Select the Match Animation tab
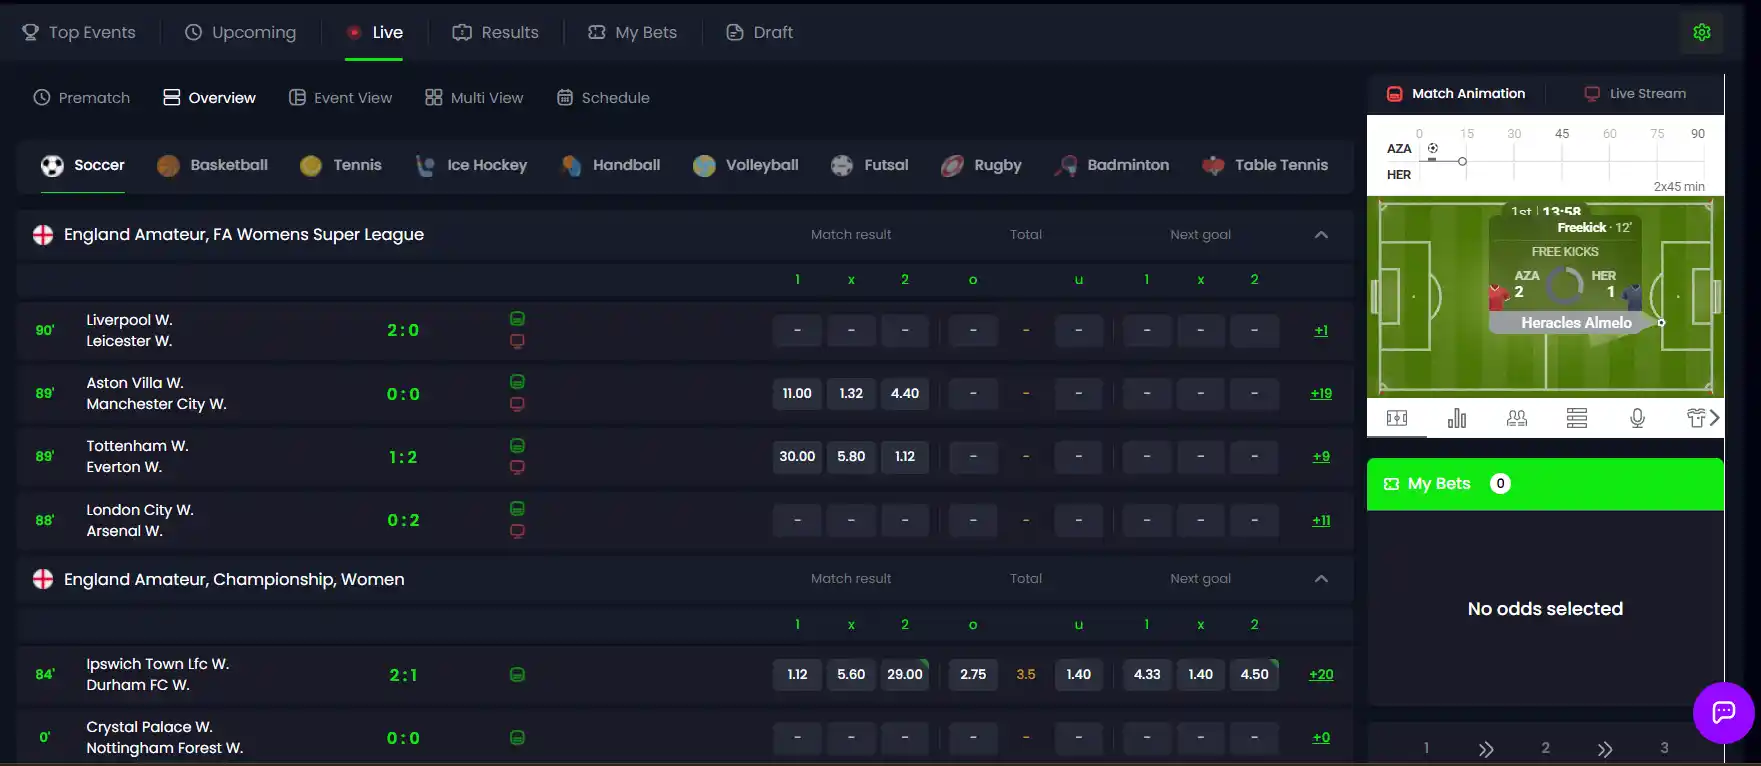Screen dimensions: 1761x766 point(1456,94)
